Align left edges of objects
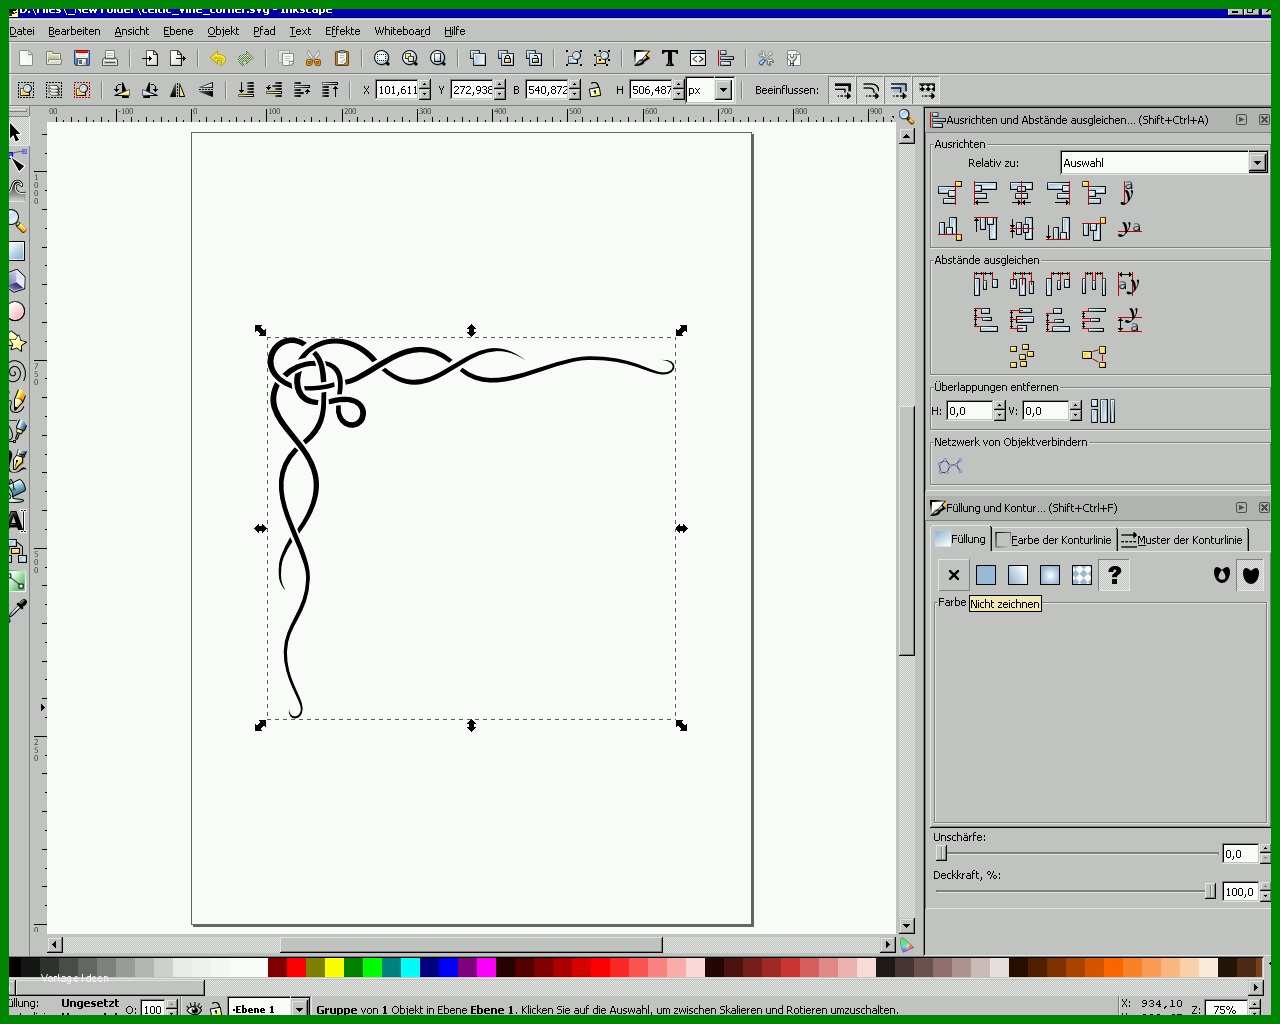The height and width of the screenshot is (1024, 1280). pos(985,193)
